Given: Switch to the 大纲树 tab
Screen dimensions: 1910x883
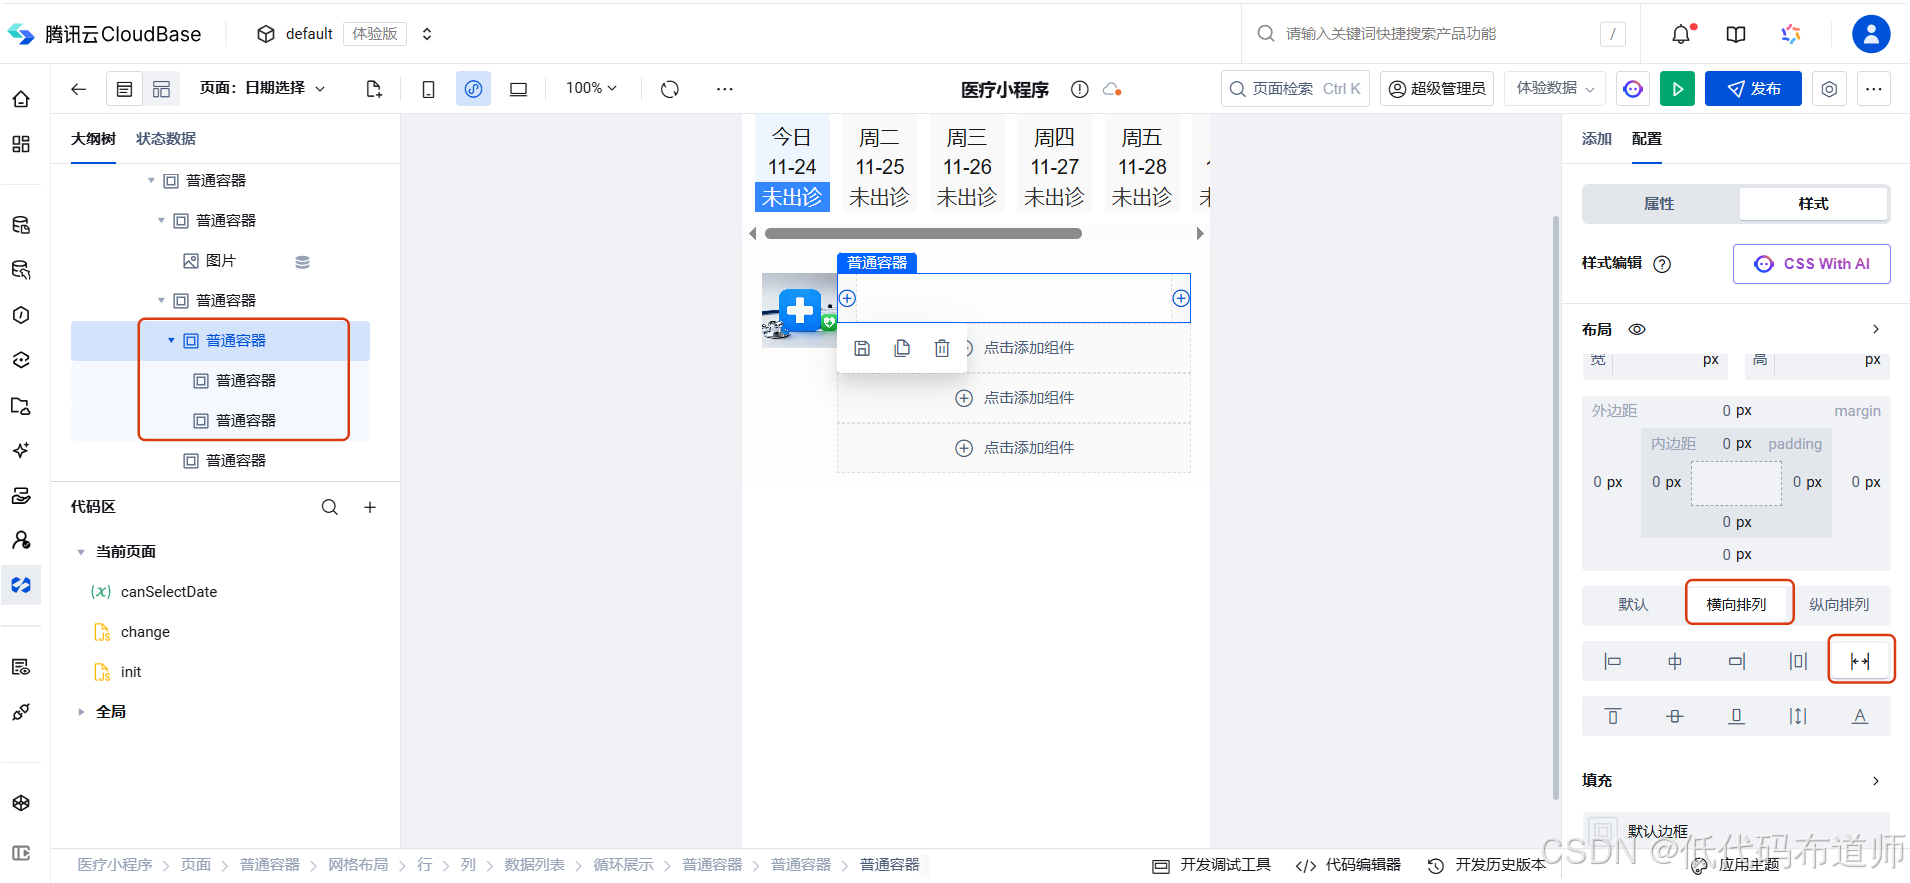Looking at the screenshot, I should click(x=93, y=139).
